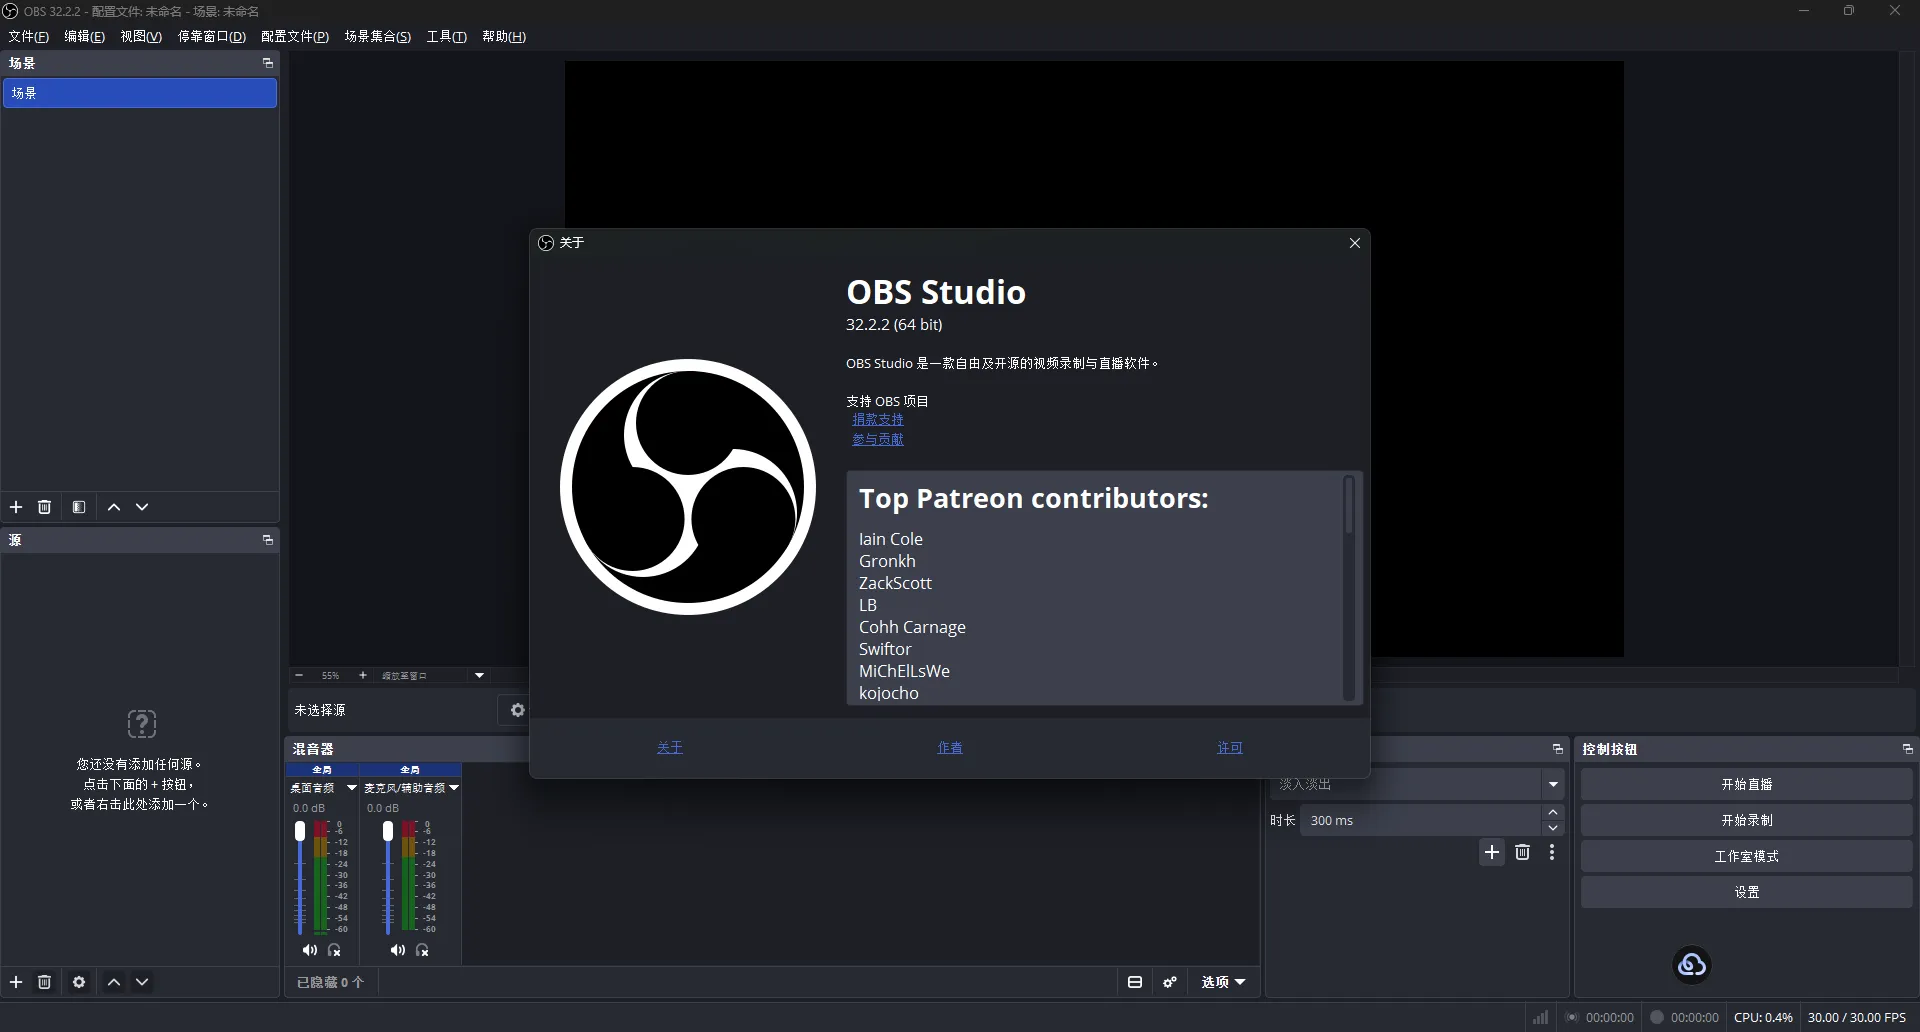The height and width of the screenshot is (1032, 1920).
Task: Toggle monitoring headphone icon for 麦克风/辅助音频
Action: (x=423, y=950)
